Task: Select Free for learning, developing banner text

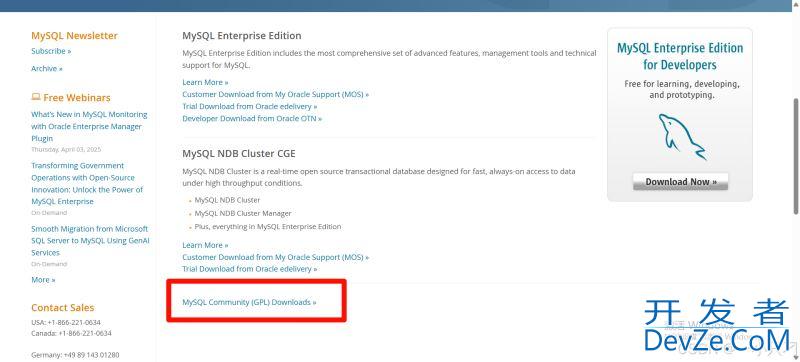Action: 682,89
